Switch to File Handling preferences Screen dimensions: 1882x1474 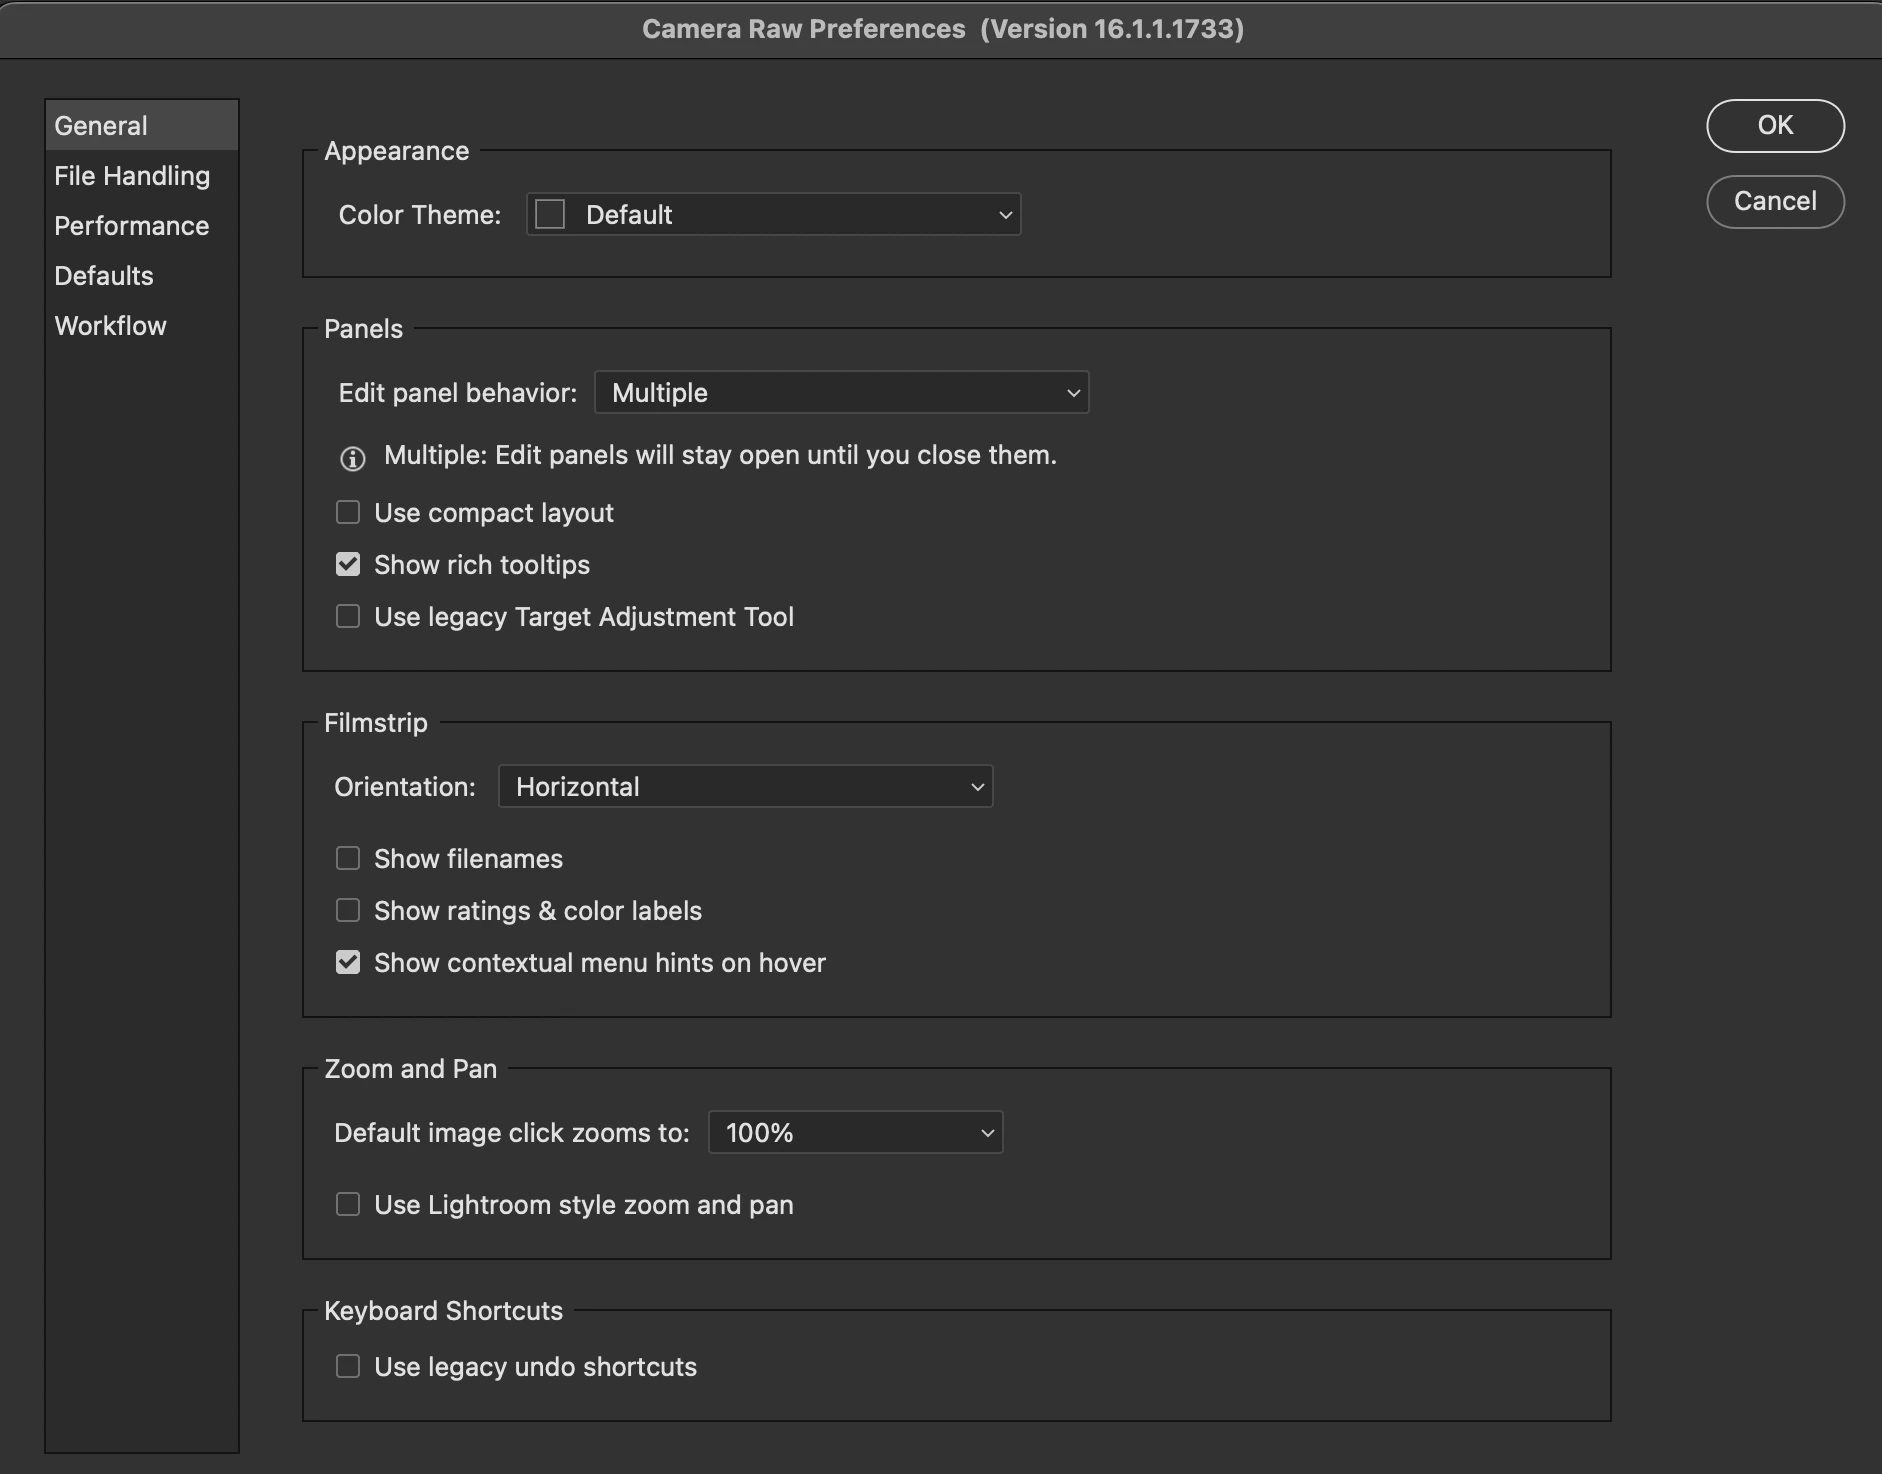coord(141,176)
